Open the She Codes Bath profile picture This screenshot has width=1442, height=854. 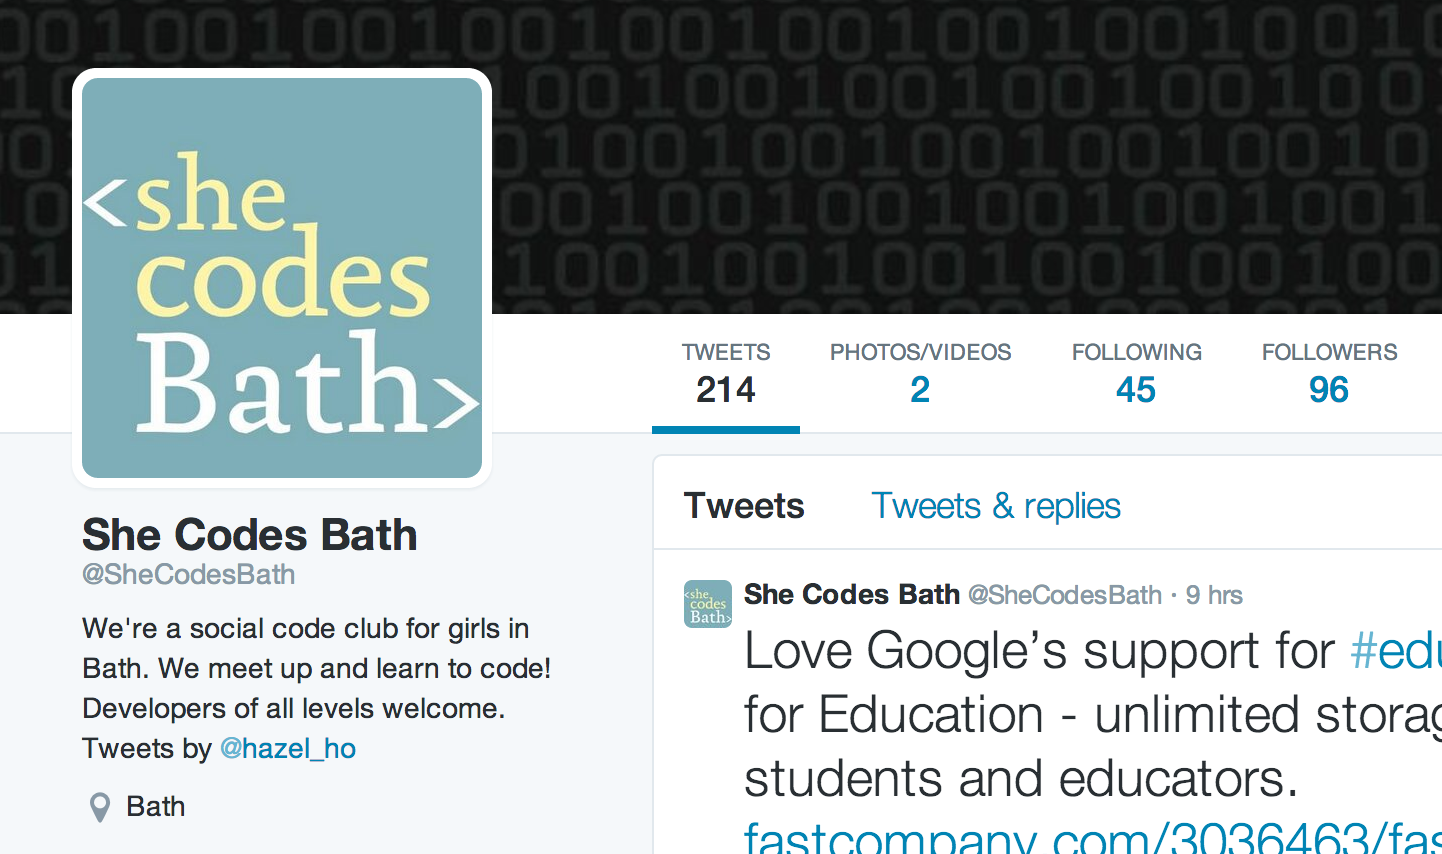click(282, 278)
